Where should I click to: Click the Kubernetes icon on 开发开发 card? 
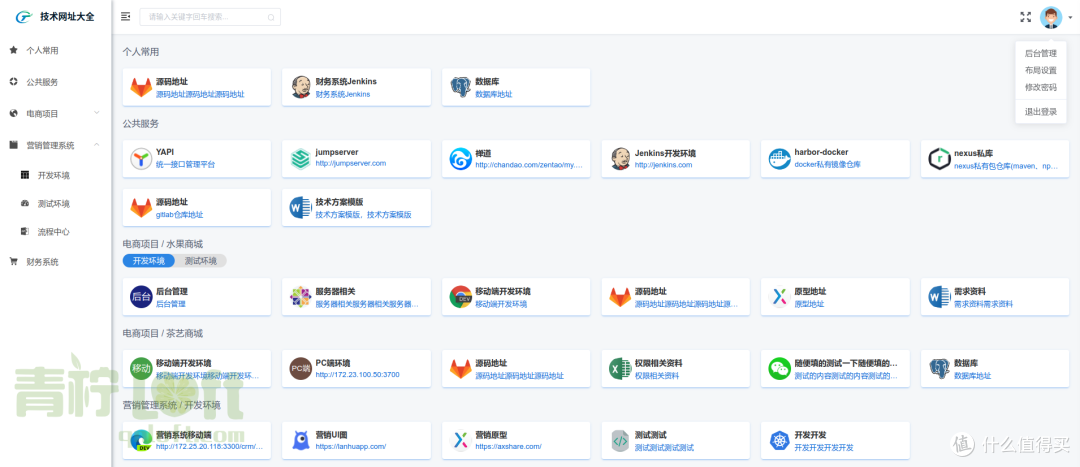coord(780,441)
